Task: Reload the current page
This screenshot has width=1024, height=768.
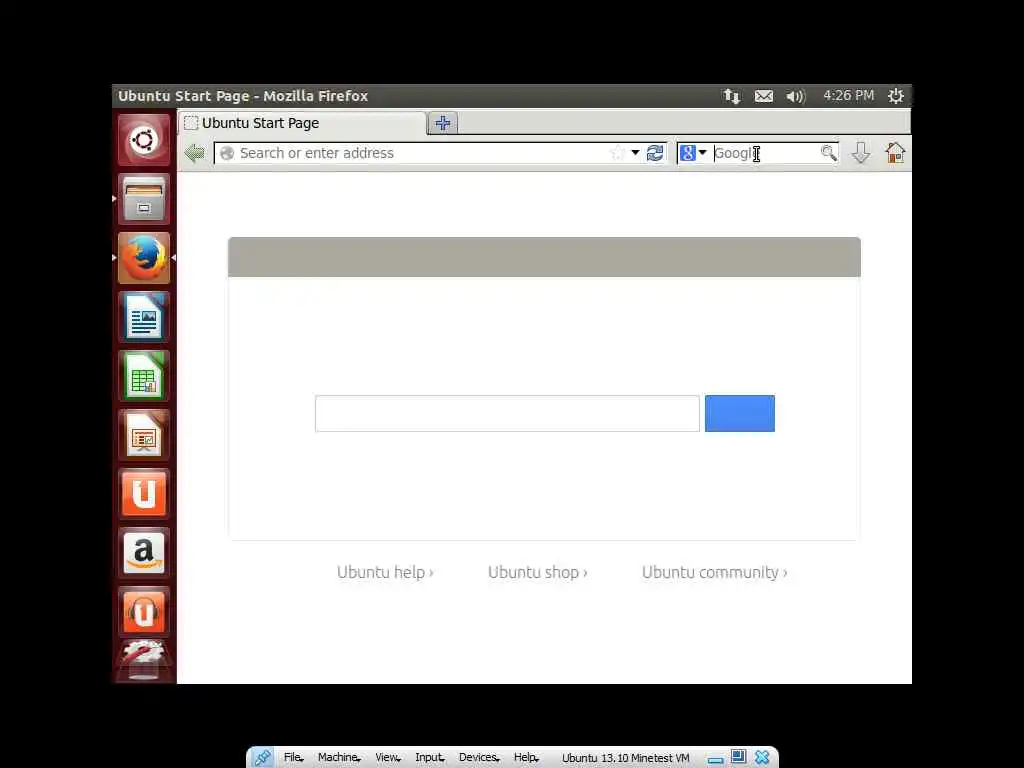Action: 655,153
